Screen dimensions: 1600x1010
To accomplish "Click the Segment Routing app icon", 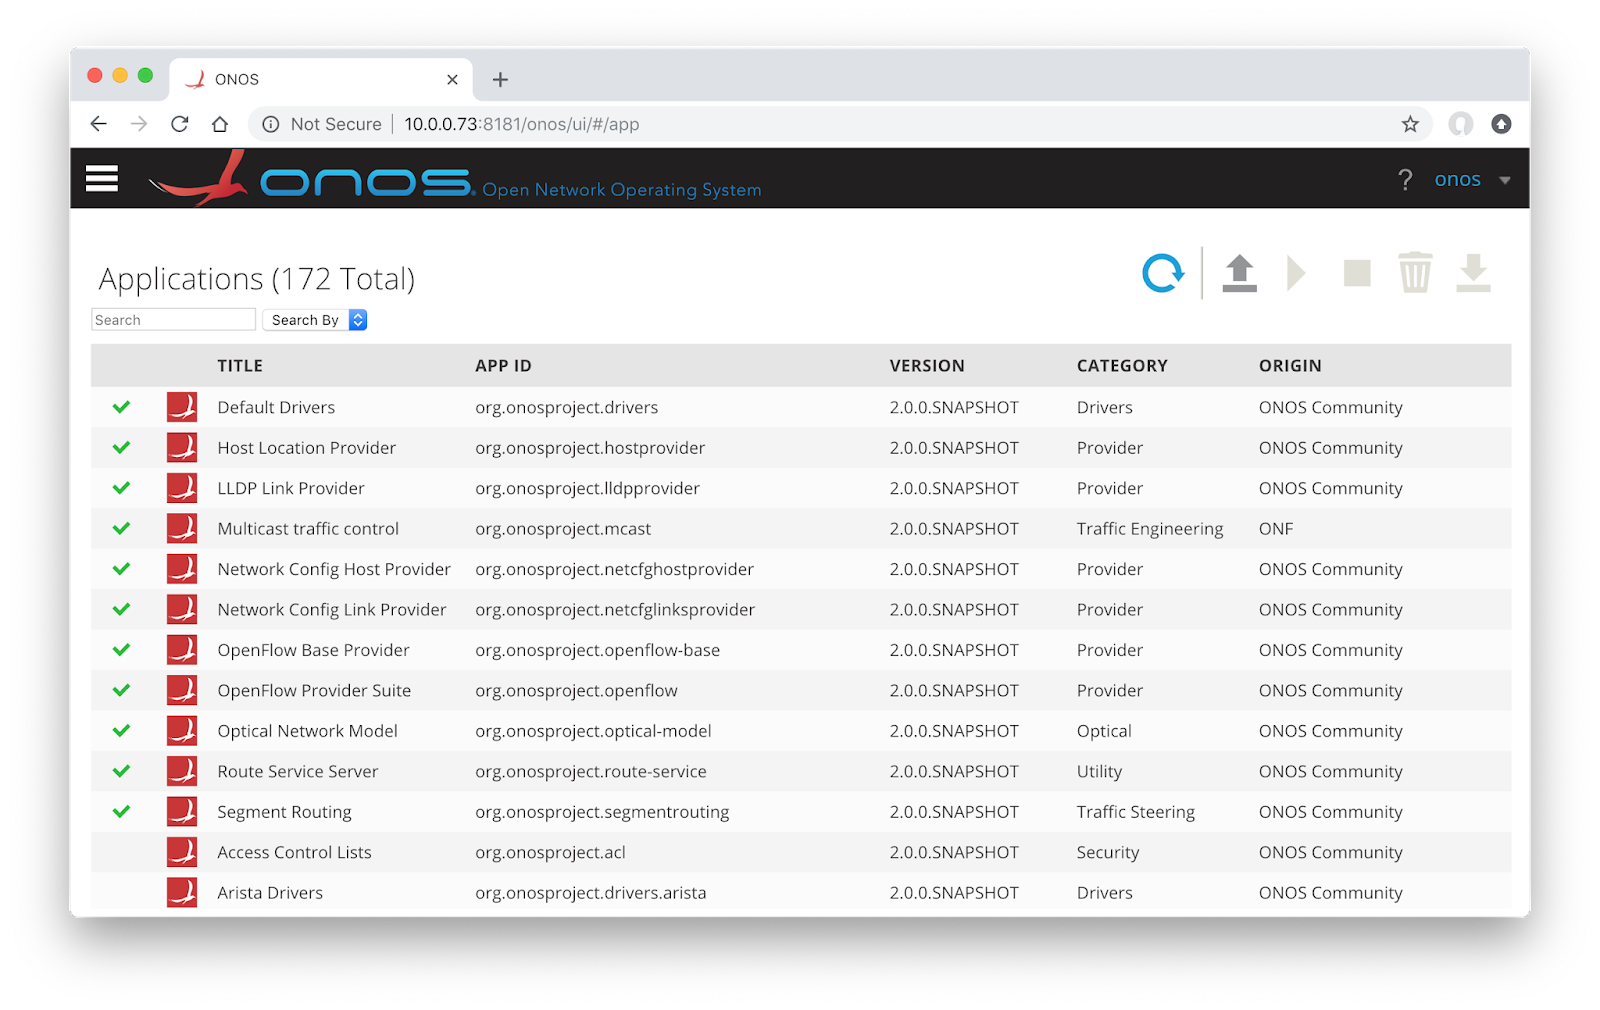I will [182, 812].
